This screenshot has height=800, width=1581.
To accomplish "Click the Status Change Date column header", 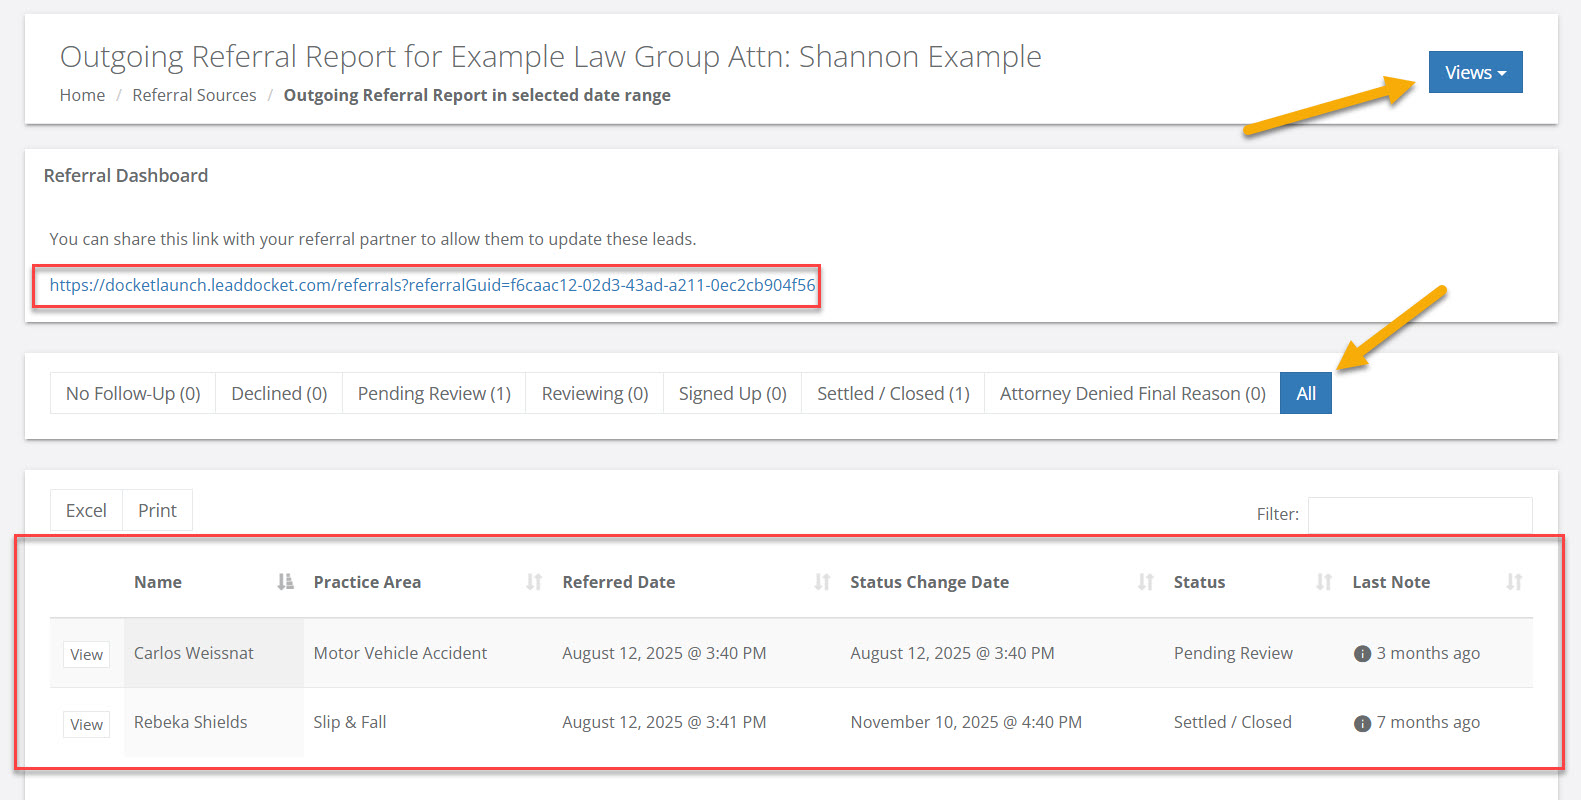I will (1002, 582).
